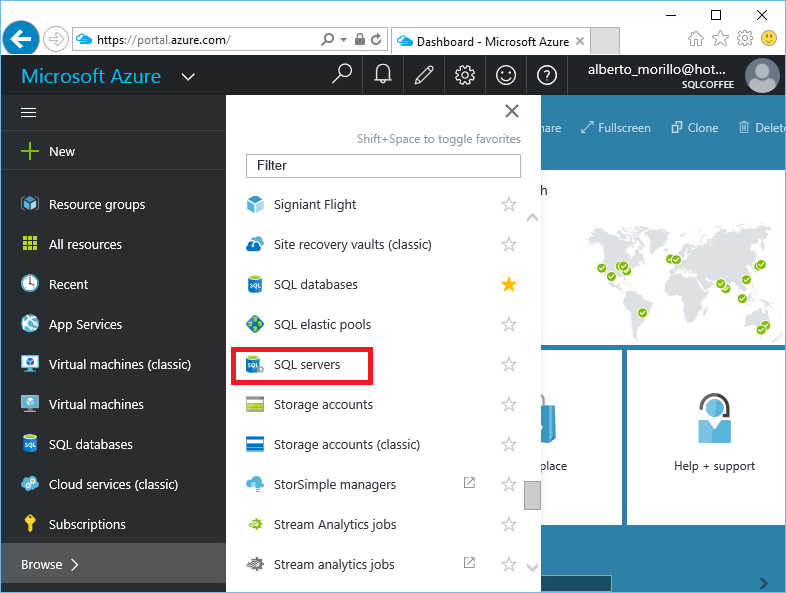
Task: Click the sidebar SQL databases icon
Action: pyautogui.click(x=30, y=444)
